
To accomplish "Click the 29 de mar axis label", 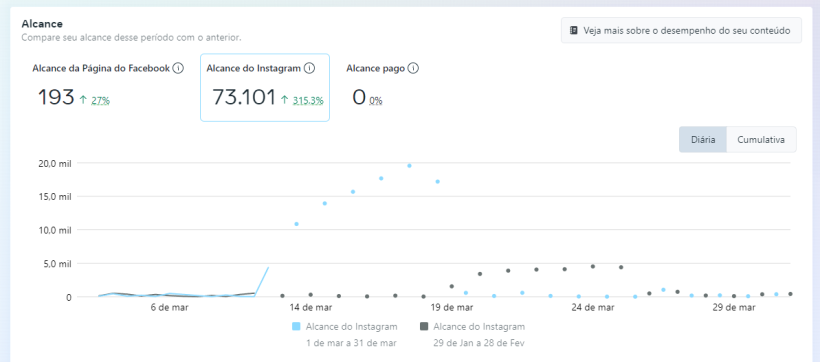I will pos(734,308).
